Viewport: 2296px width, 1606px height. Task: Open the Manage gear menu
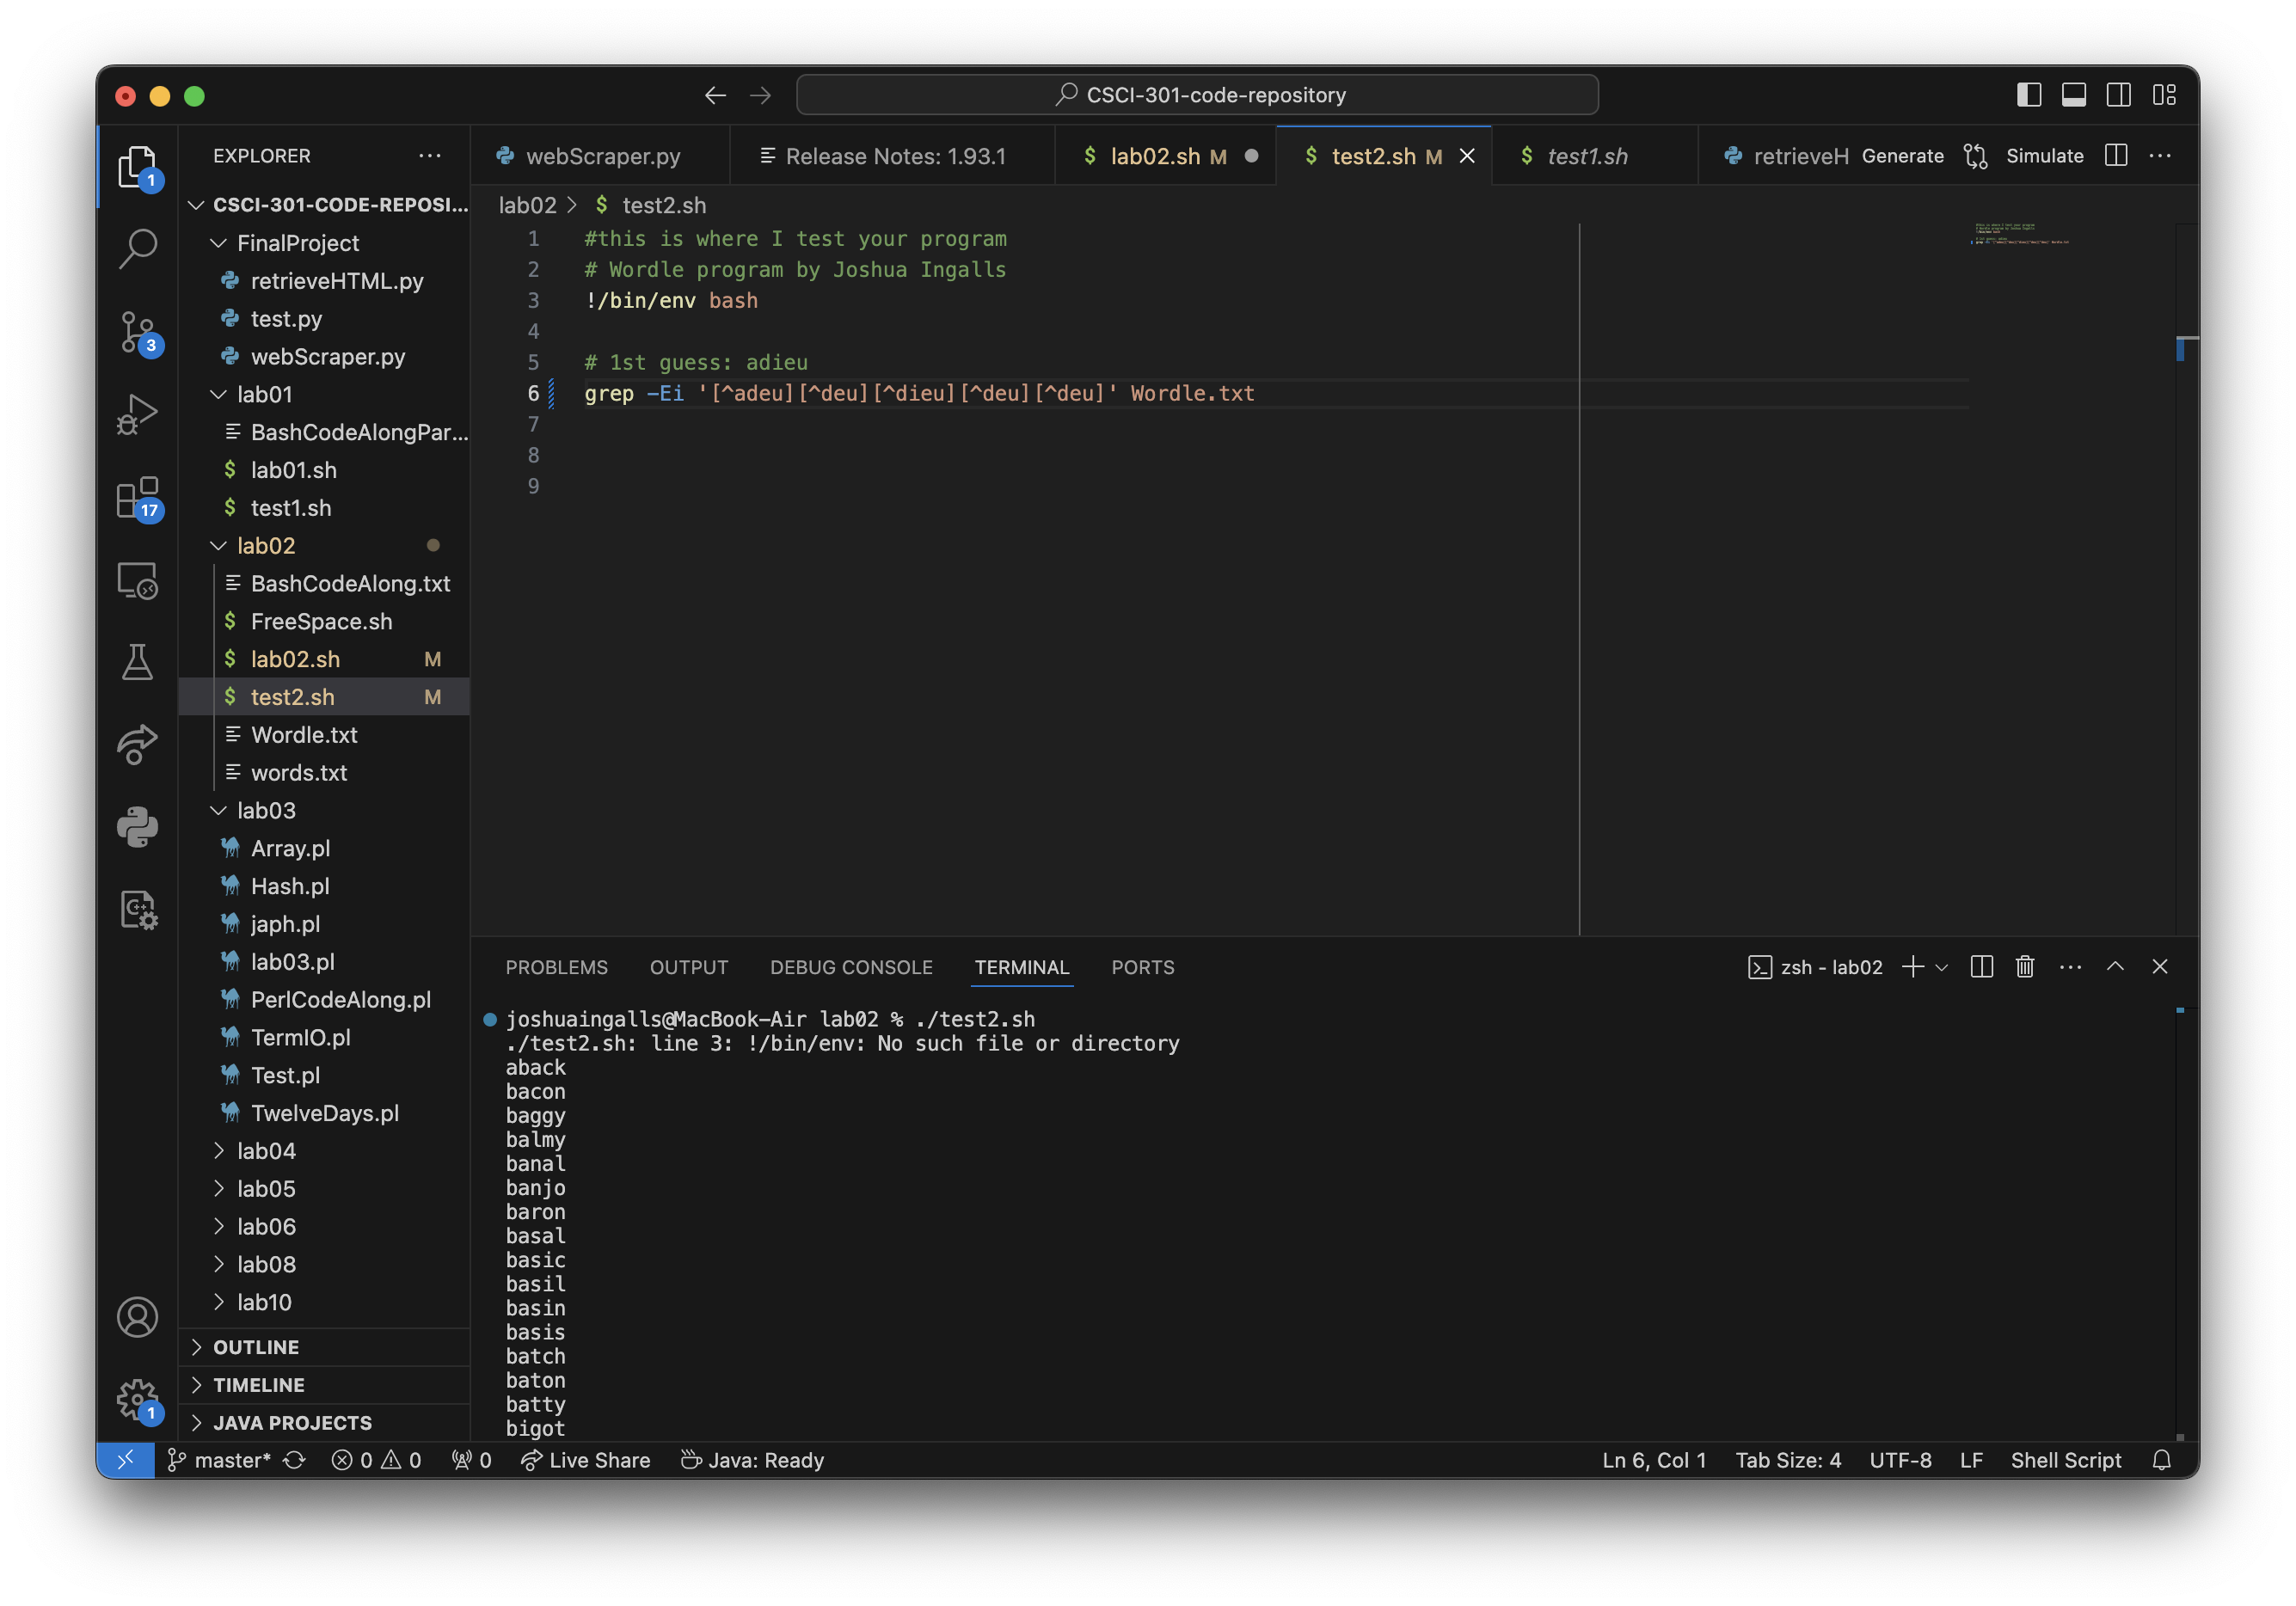pyautogui.click(x=137, y=1399)
